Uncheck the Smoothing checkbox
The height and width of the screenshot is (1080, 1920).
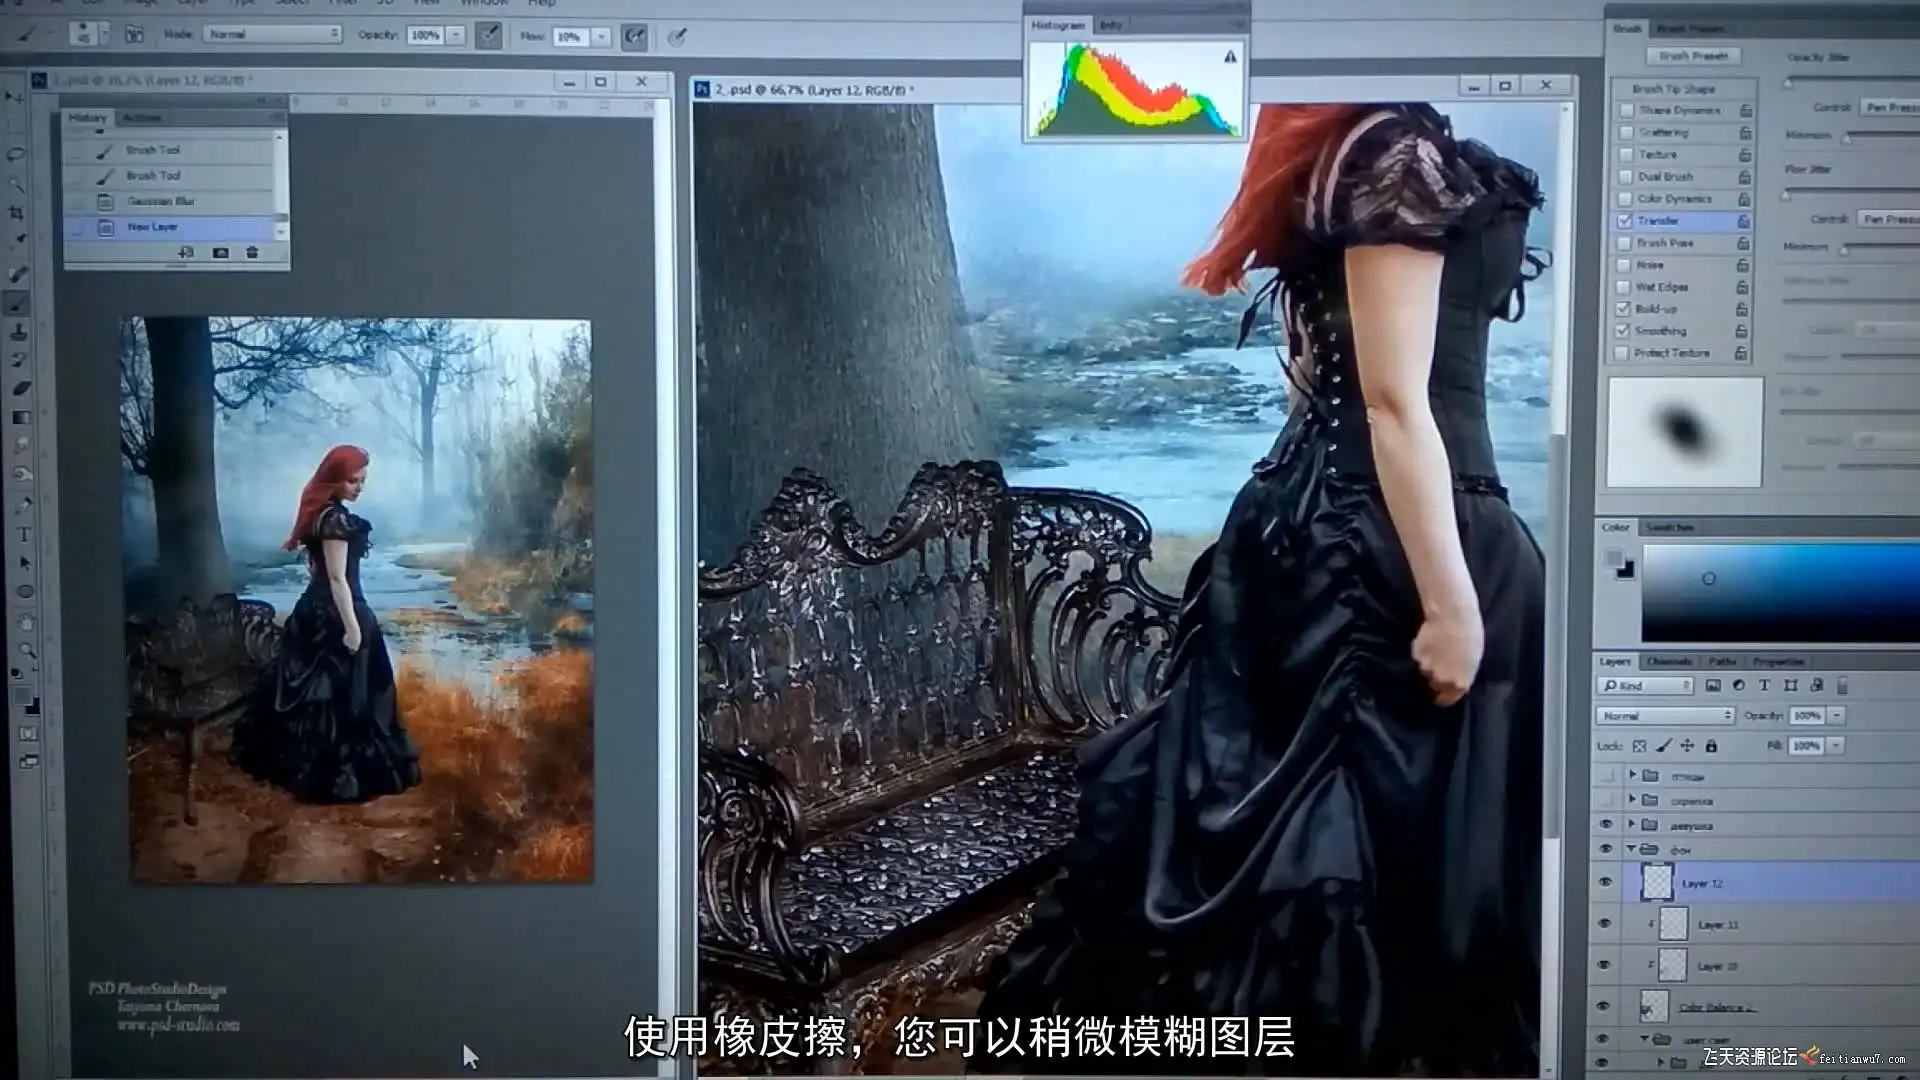click(x=1622, y=330)
